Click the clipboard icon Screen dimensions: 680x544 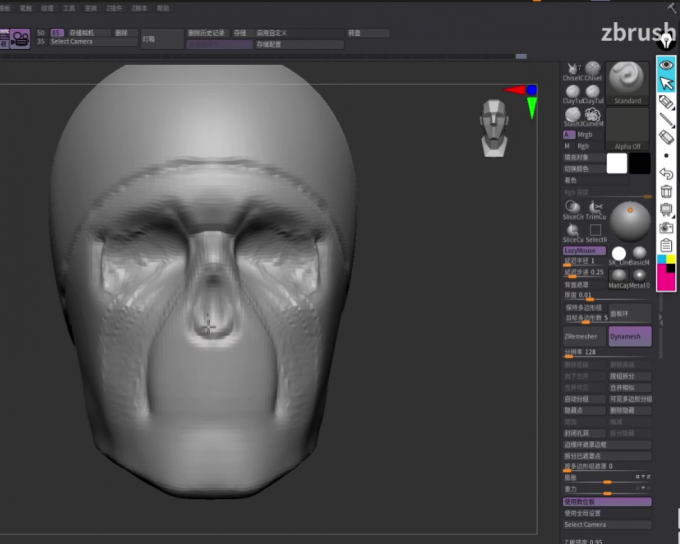[666, 246]
